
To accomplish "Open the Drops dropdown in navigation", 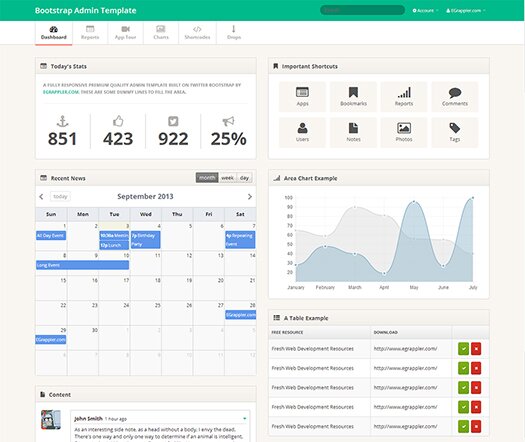I will tap(234, 33).
